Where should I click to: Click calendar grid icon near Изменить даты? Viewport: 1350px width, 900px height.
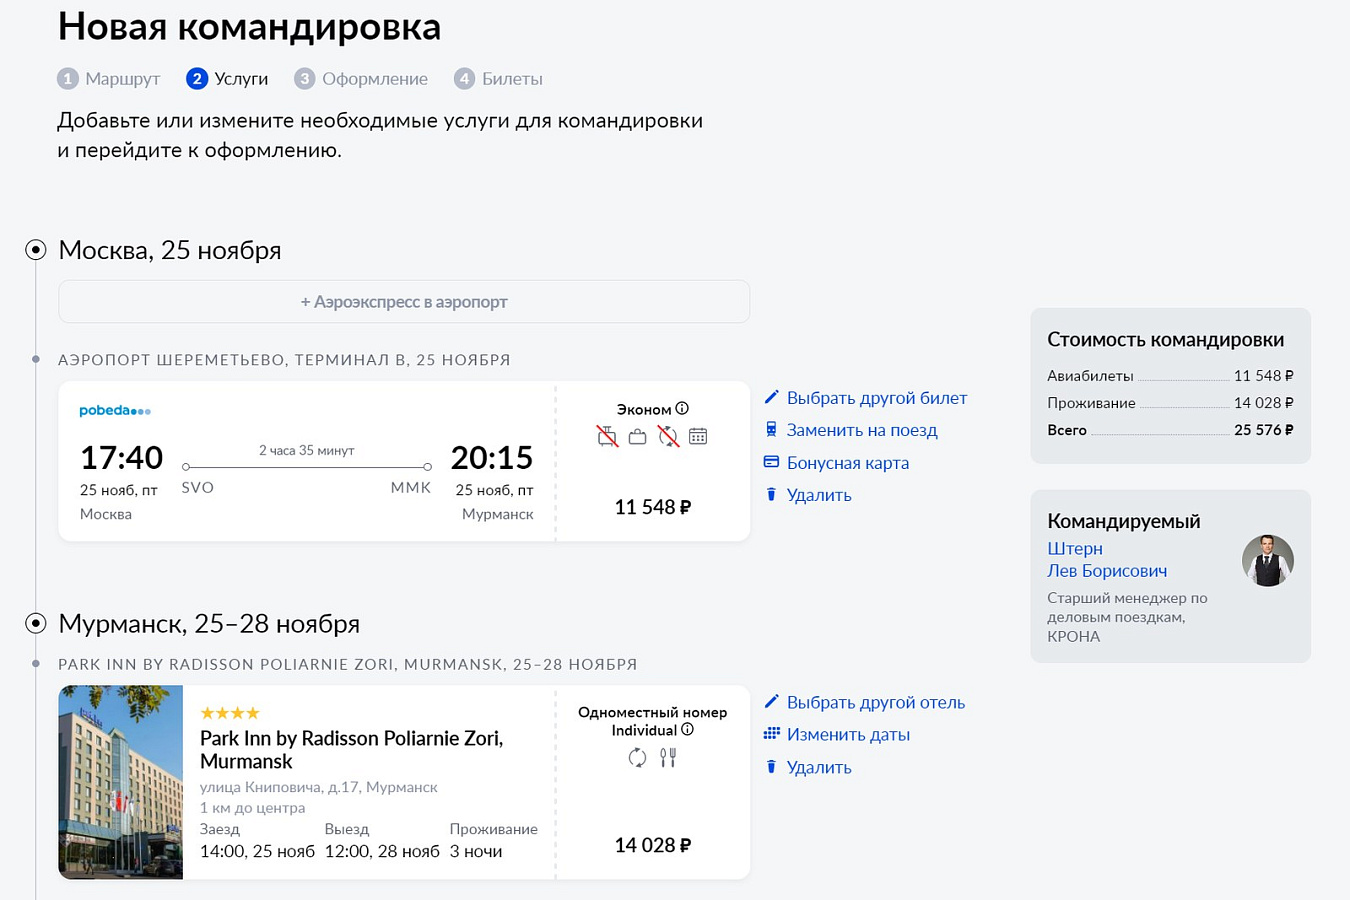[x=771, y=733]
